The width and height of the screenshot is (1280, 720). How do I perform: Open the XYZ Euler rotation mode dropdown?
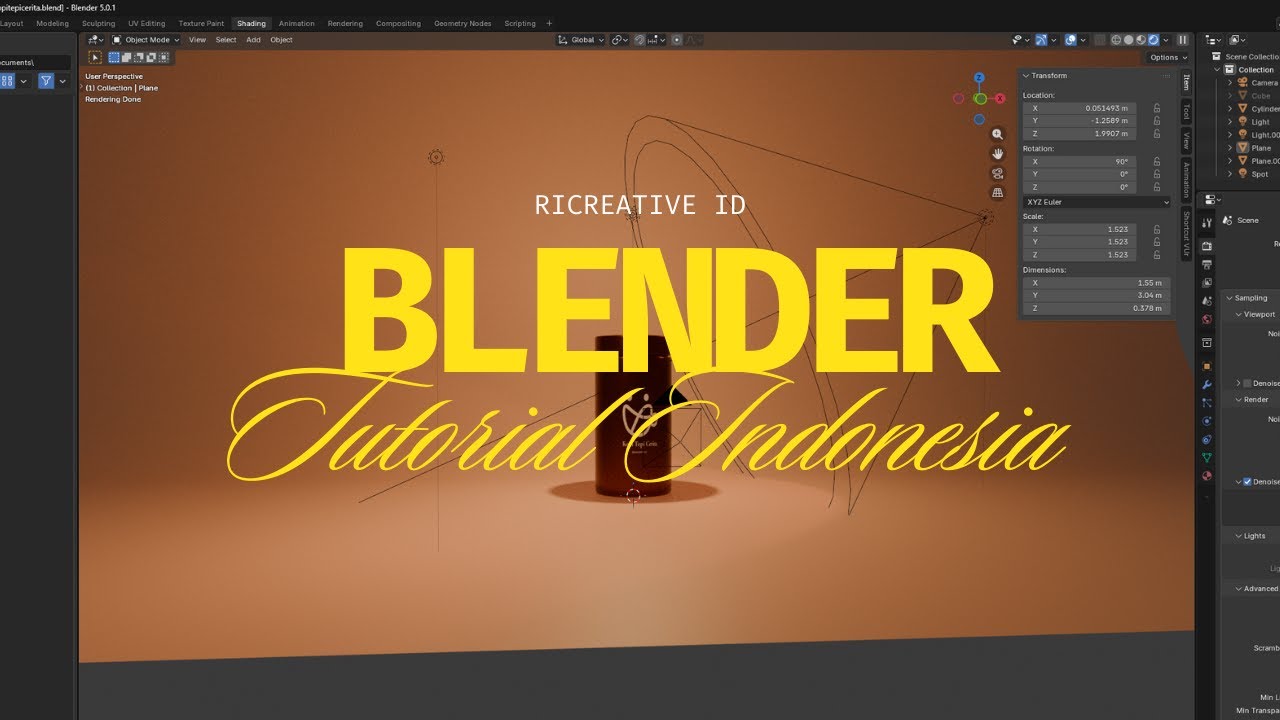tap(1096, 202)
